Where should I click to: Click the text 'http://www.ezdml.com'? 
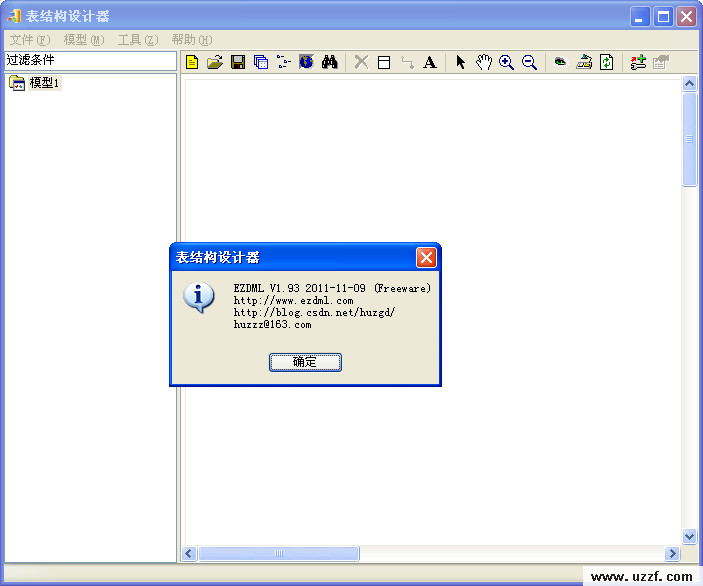293,300
